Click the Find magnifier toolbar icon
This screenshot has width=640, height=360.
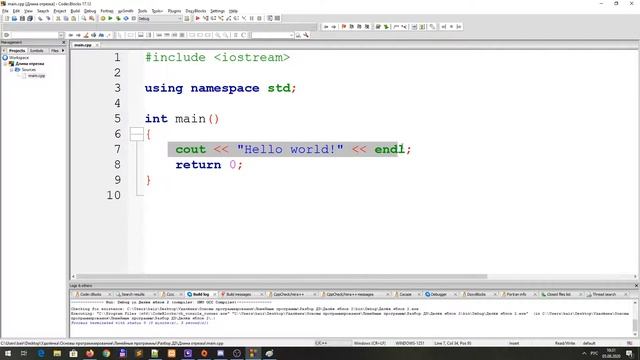[84, 18]
